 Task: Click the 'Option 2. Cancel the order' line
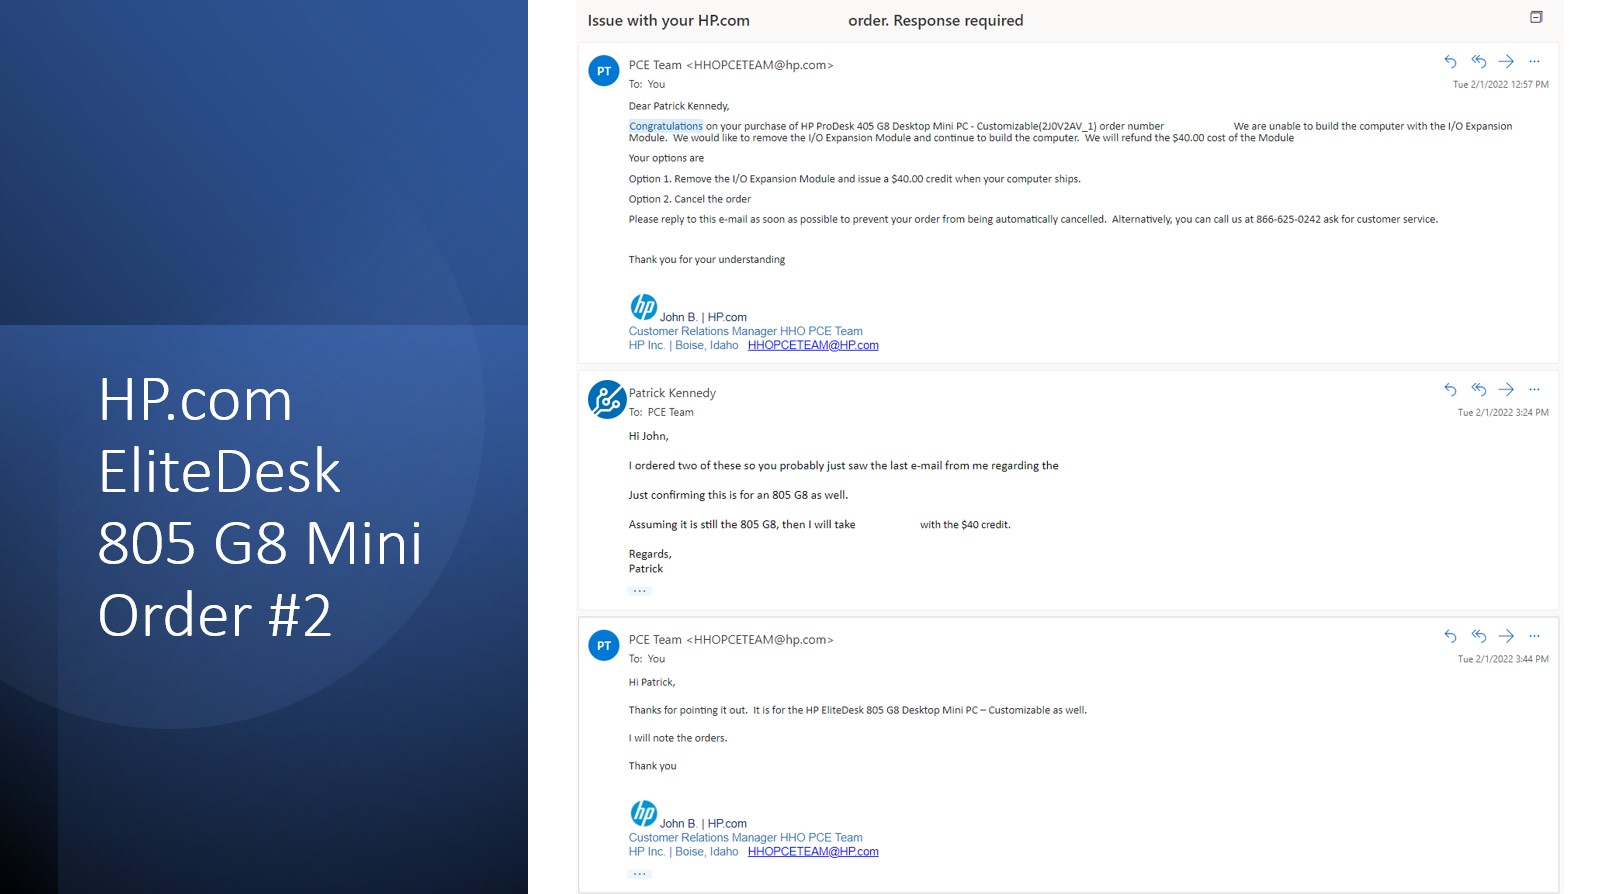click(x=690, y=199)
